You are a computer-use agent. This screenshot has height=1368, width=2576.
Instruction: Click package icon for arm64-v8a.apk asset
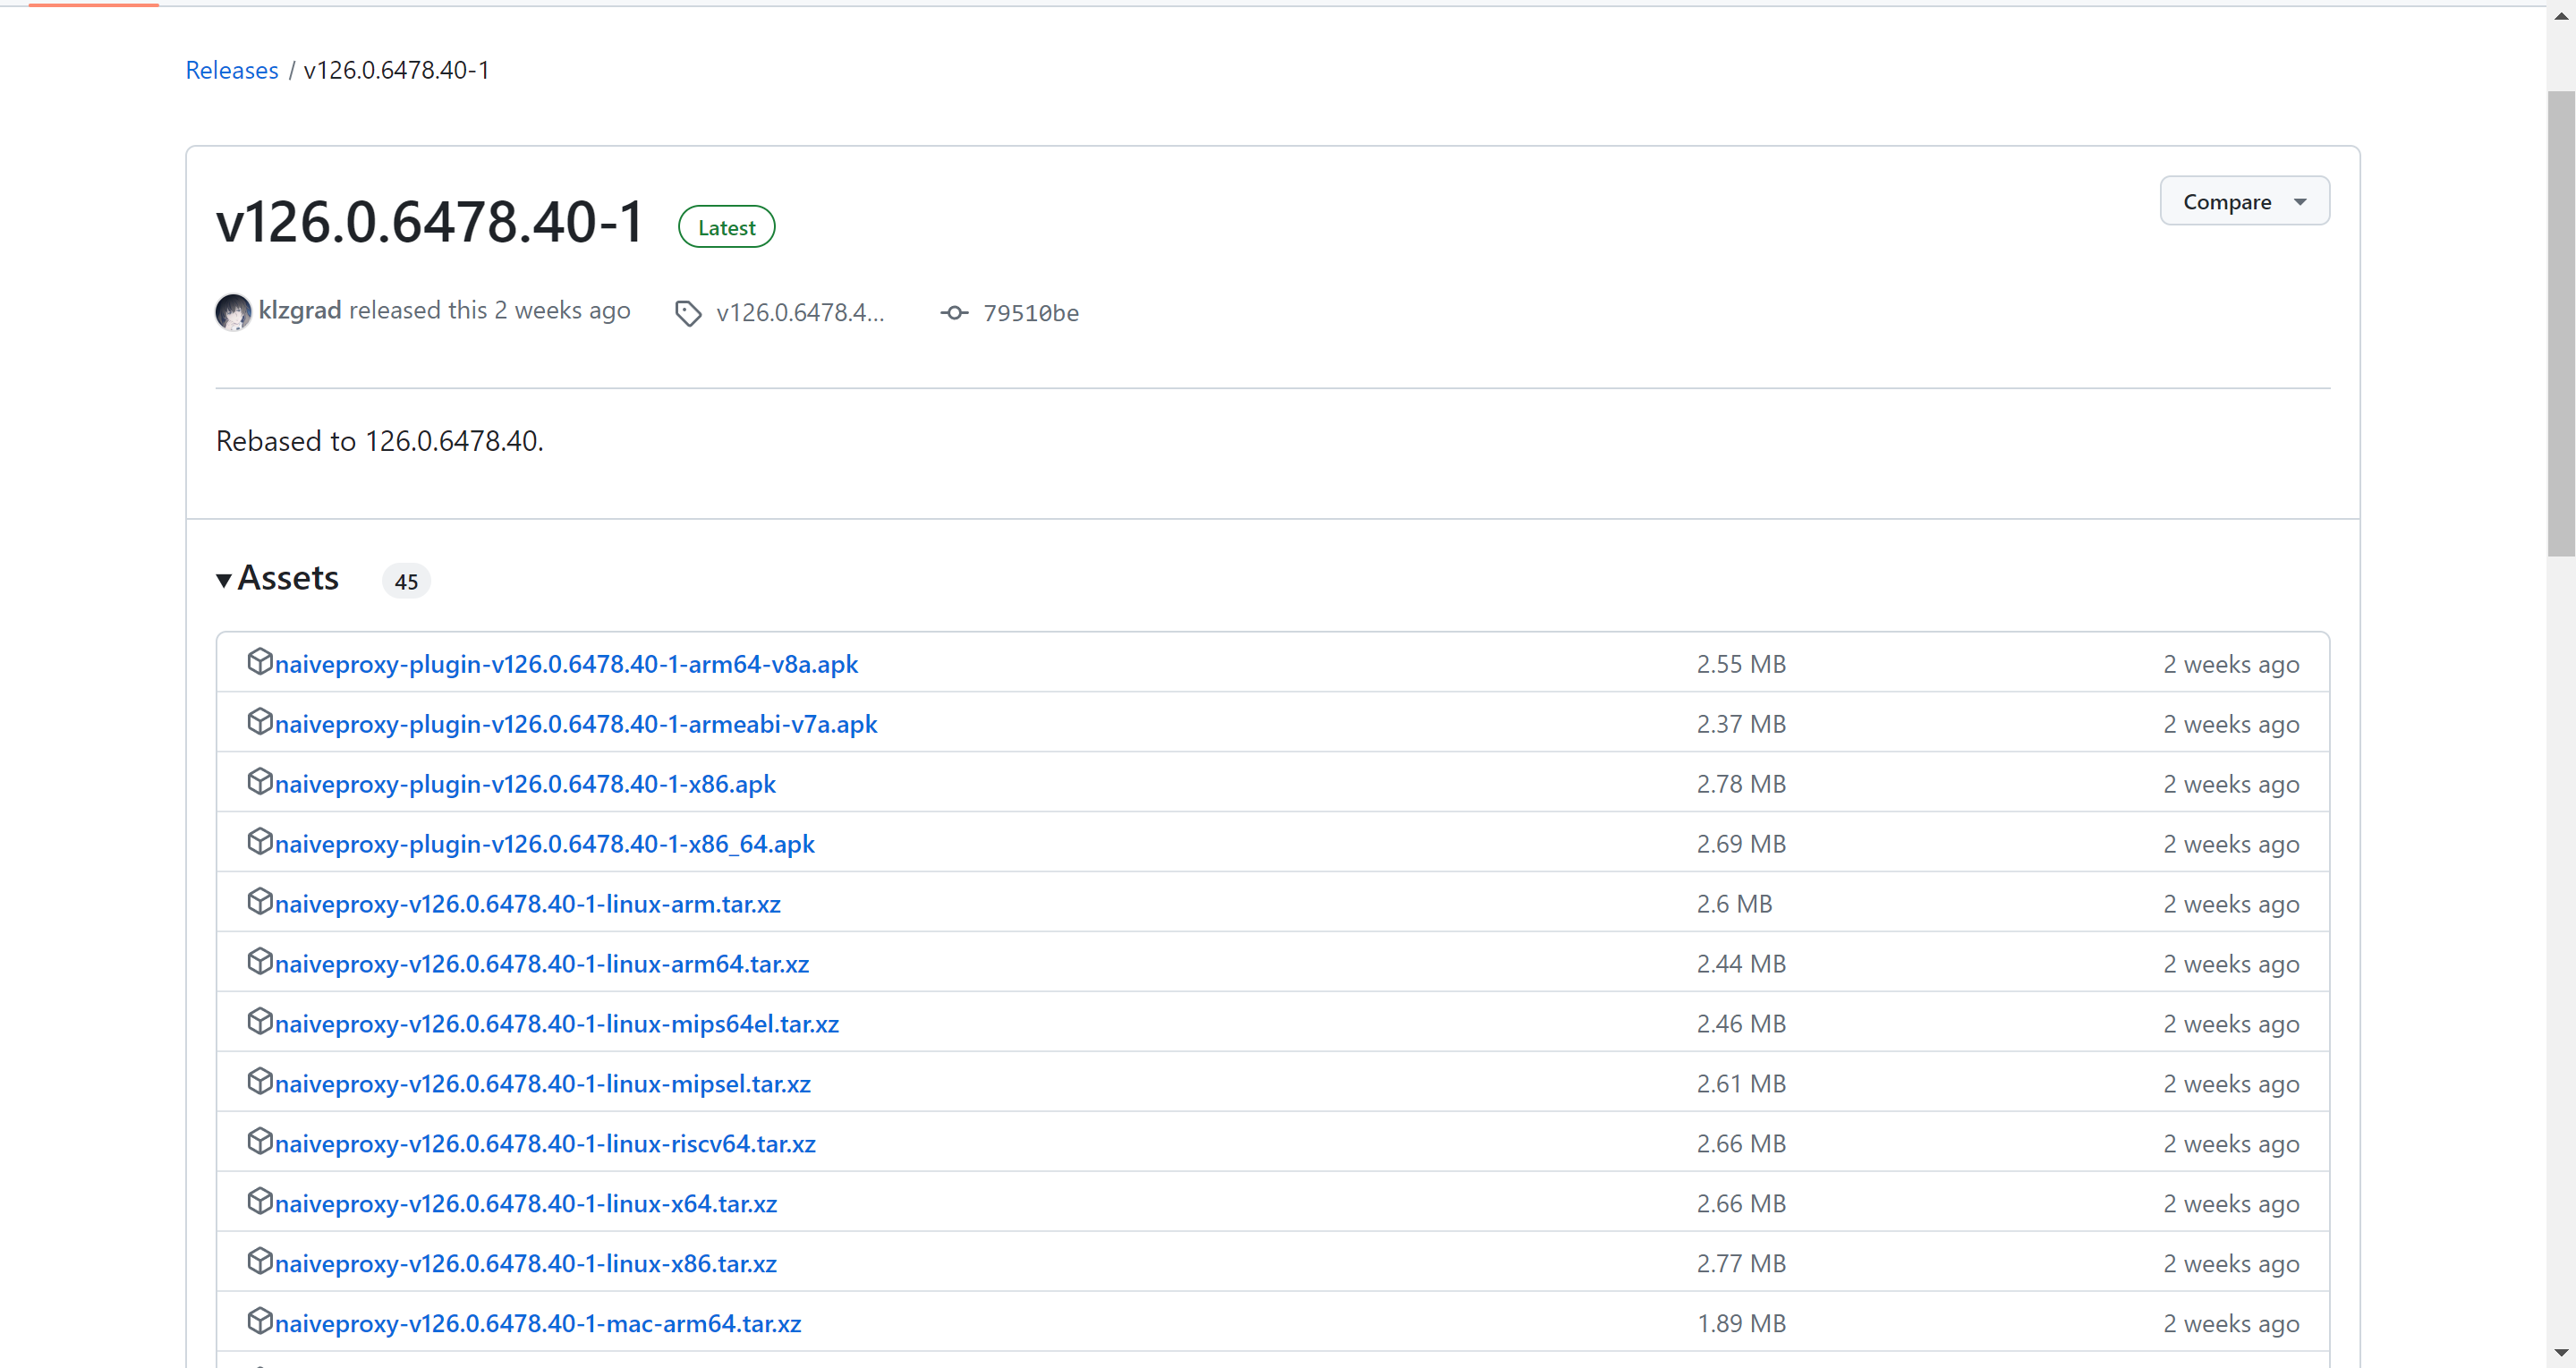tap(260, 662)
